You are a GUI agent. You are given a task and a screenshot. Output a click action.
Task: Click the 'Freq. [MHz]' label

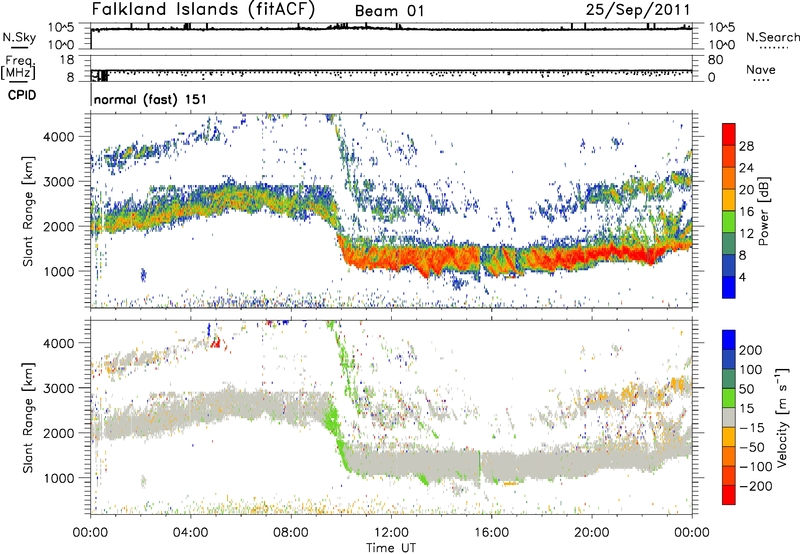19,67
